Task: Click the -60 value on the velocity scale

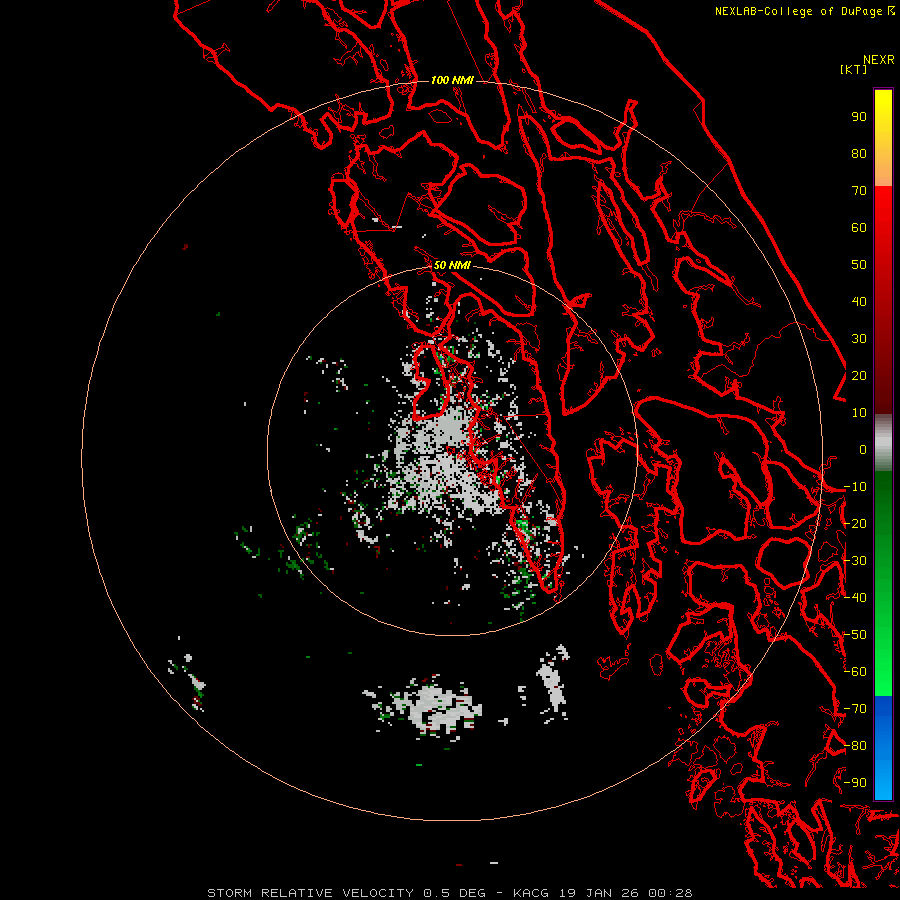Action: (x=856, y=672)
